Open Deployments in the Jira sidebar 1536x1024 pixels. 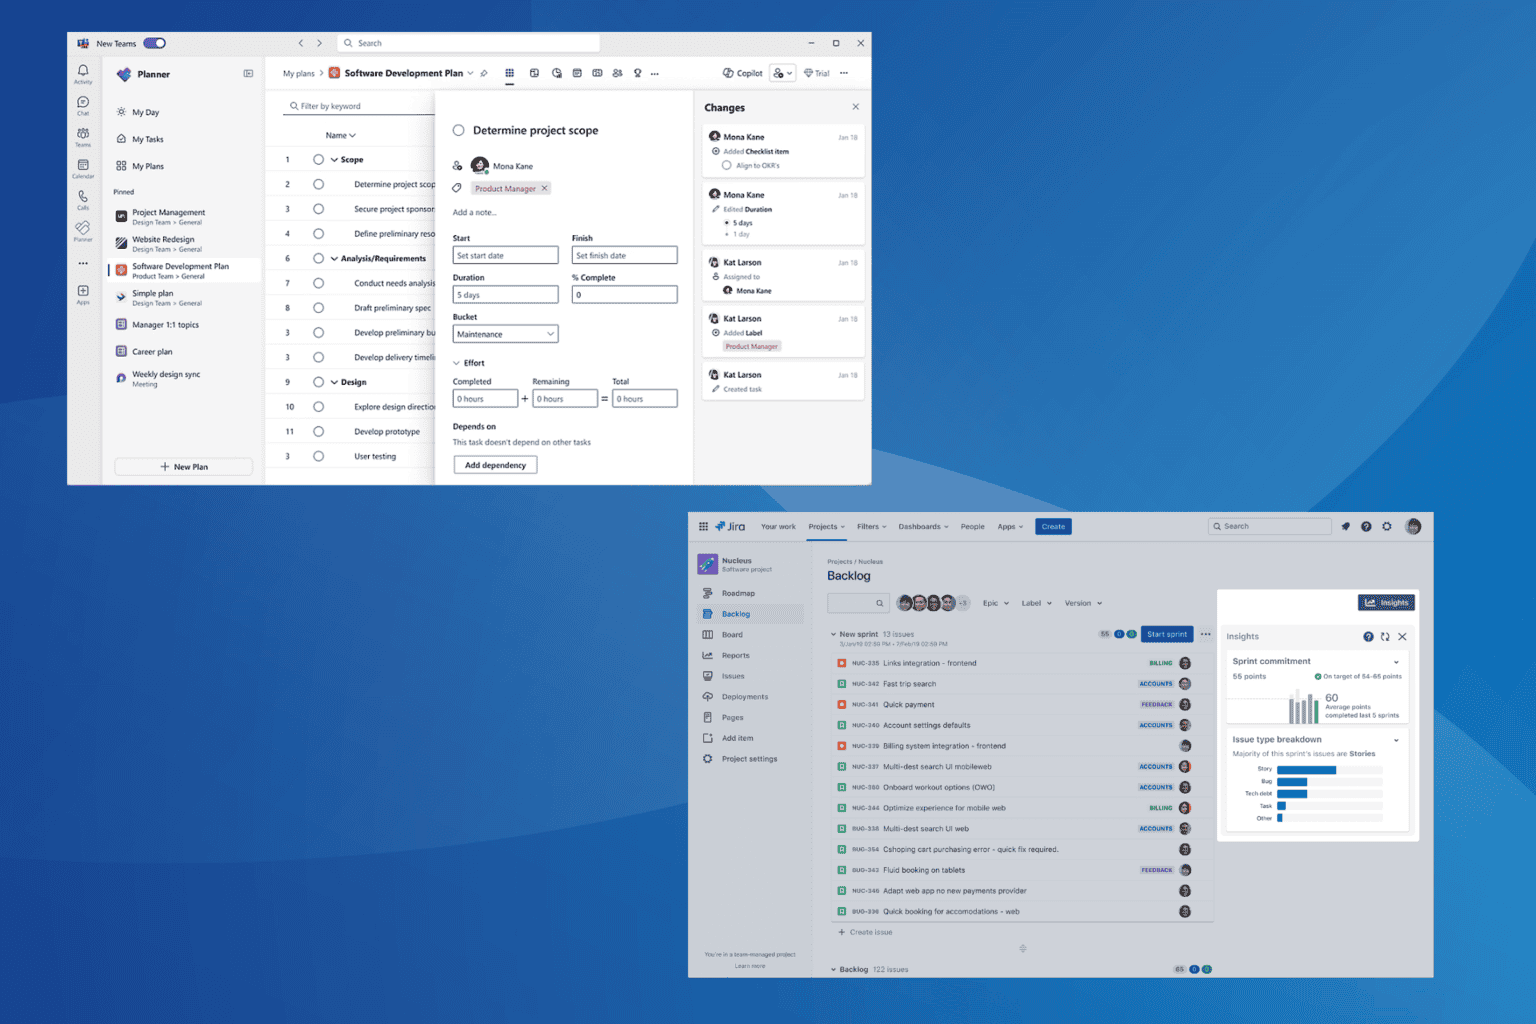[745, 697]
